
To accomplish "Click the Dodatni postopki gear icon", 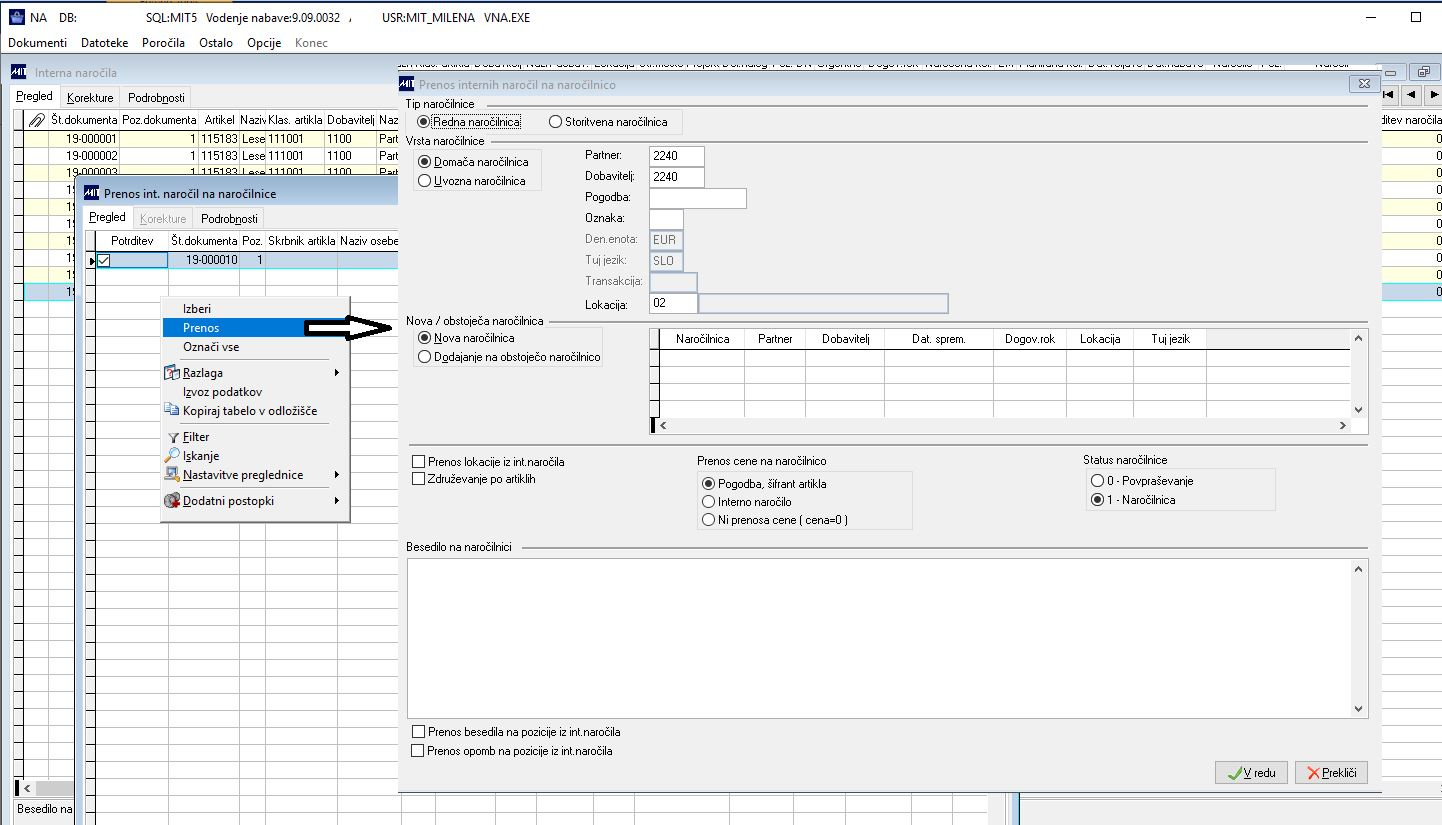I will (x=173, y=501).
